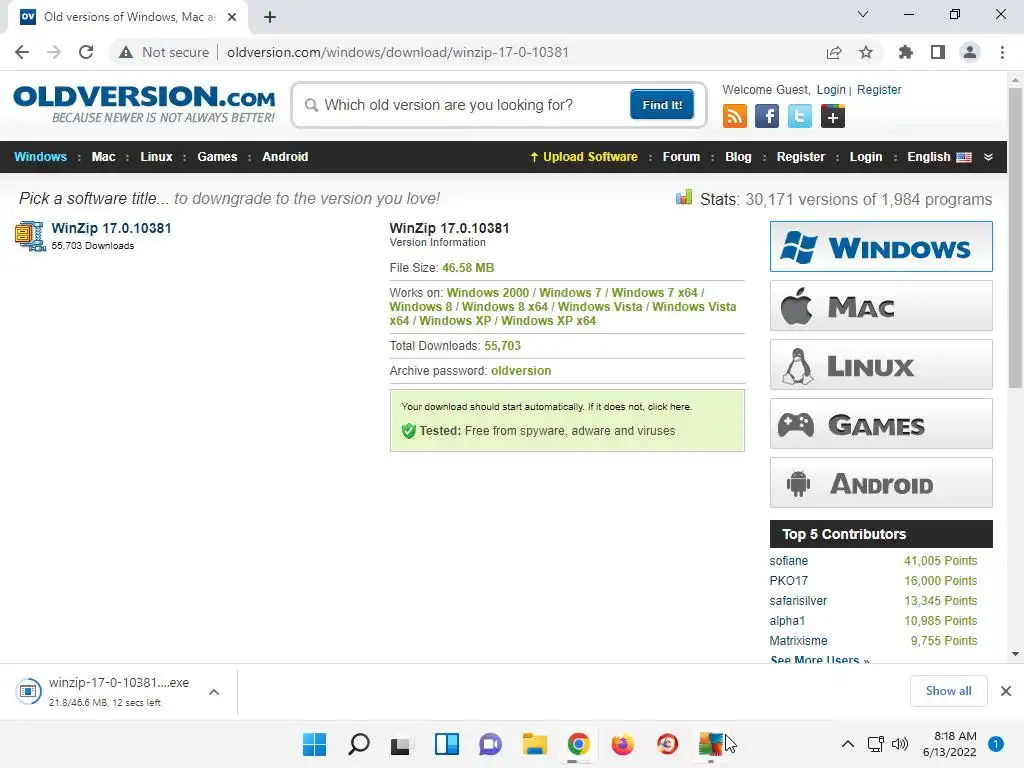The image size is (1024, 768).
Task: Open the RSS feed icon
Action: click(x=735, y=116)
